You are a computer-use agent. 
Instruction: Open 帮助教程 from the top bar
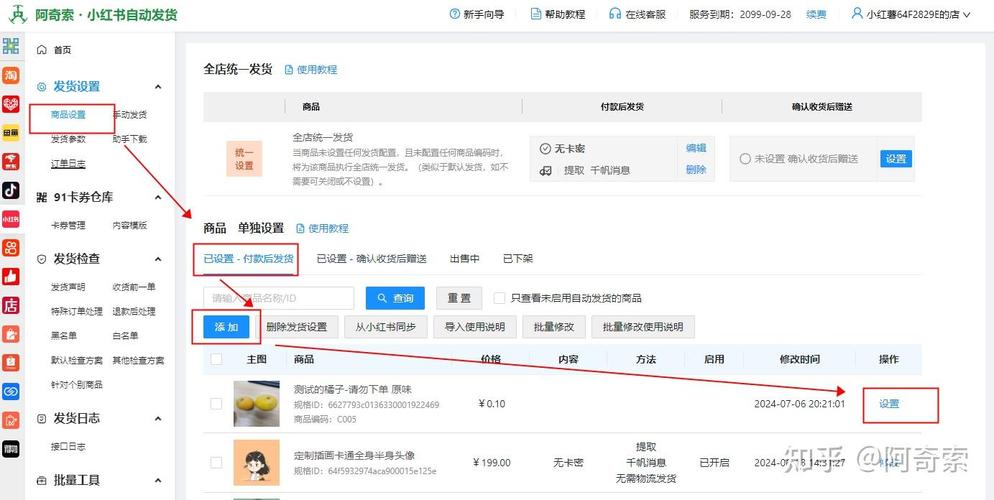(x=558, y=15)
